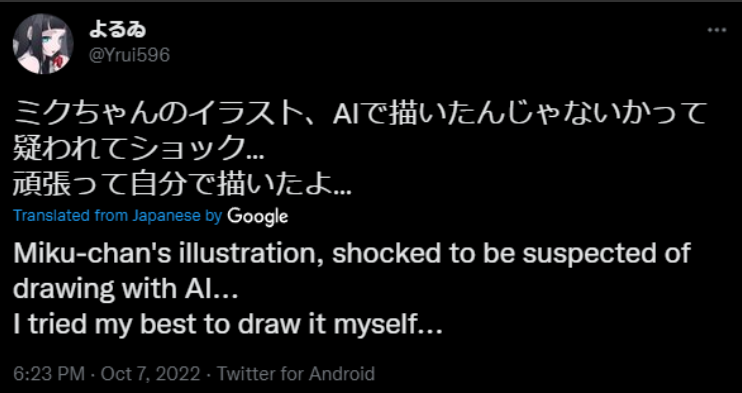The width and height of the screenshot is (742, 393).
Task: Open the tweet's three-dot more options menu
Action: point(716,30)
